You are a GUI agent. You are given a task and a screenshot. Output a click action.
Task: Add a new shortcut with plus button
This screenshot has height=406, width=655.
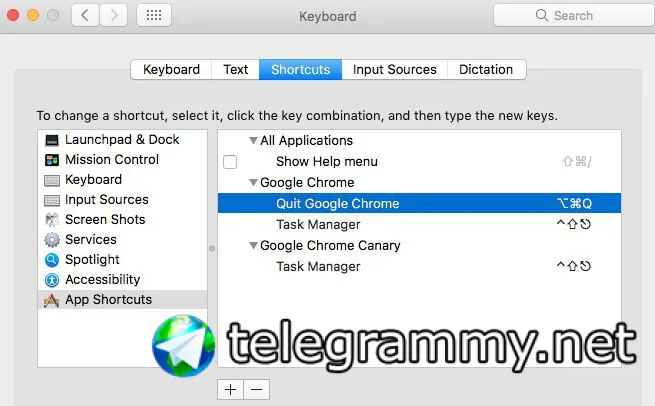(x=231, y=389)
